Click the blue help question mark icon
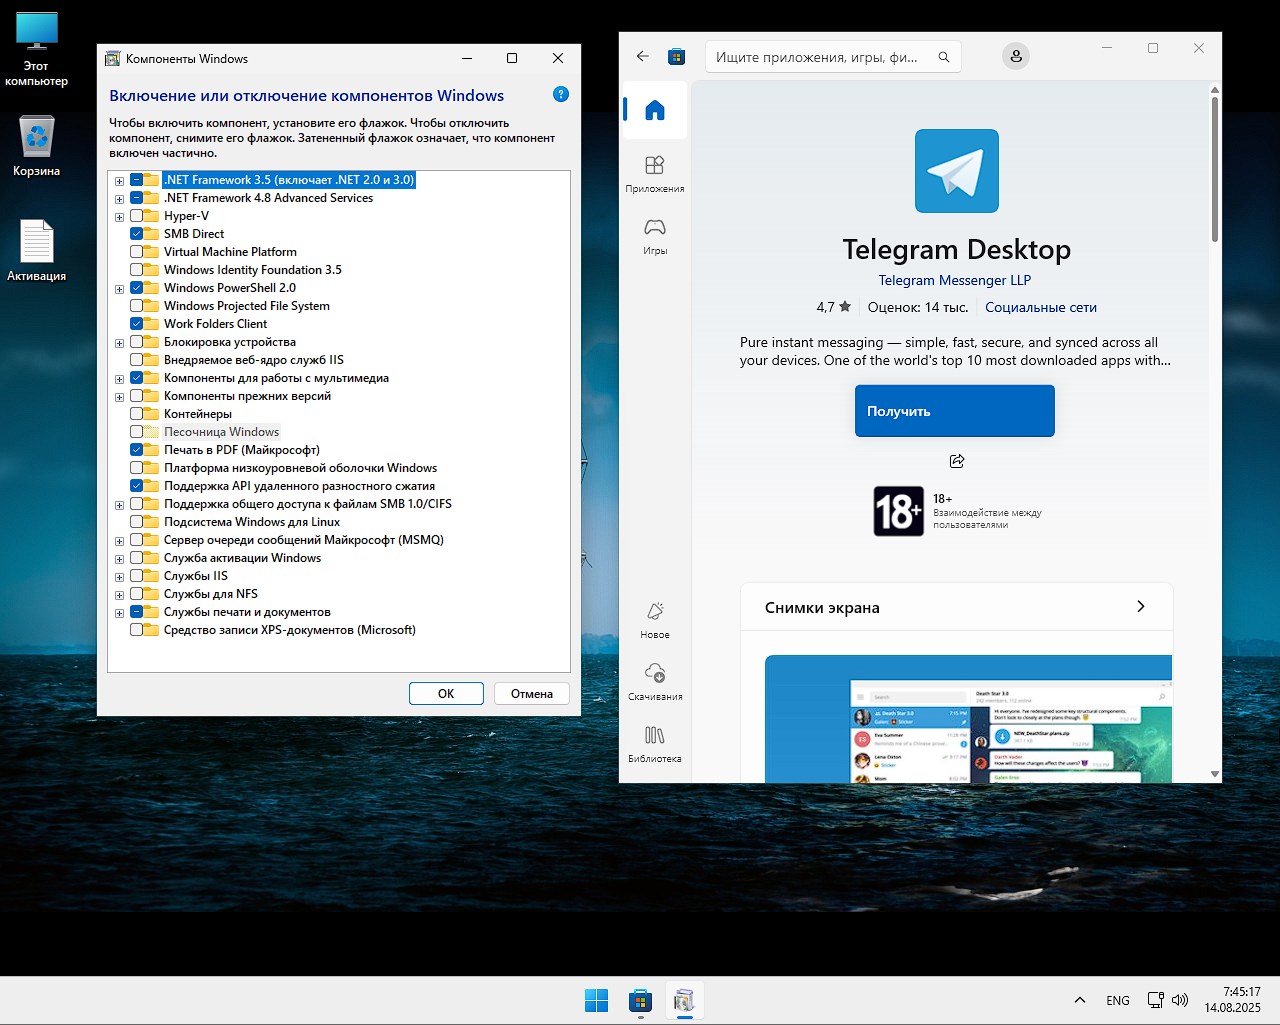The width and height of the screenshot is (1280, 1025). [561, 94]
